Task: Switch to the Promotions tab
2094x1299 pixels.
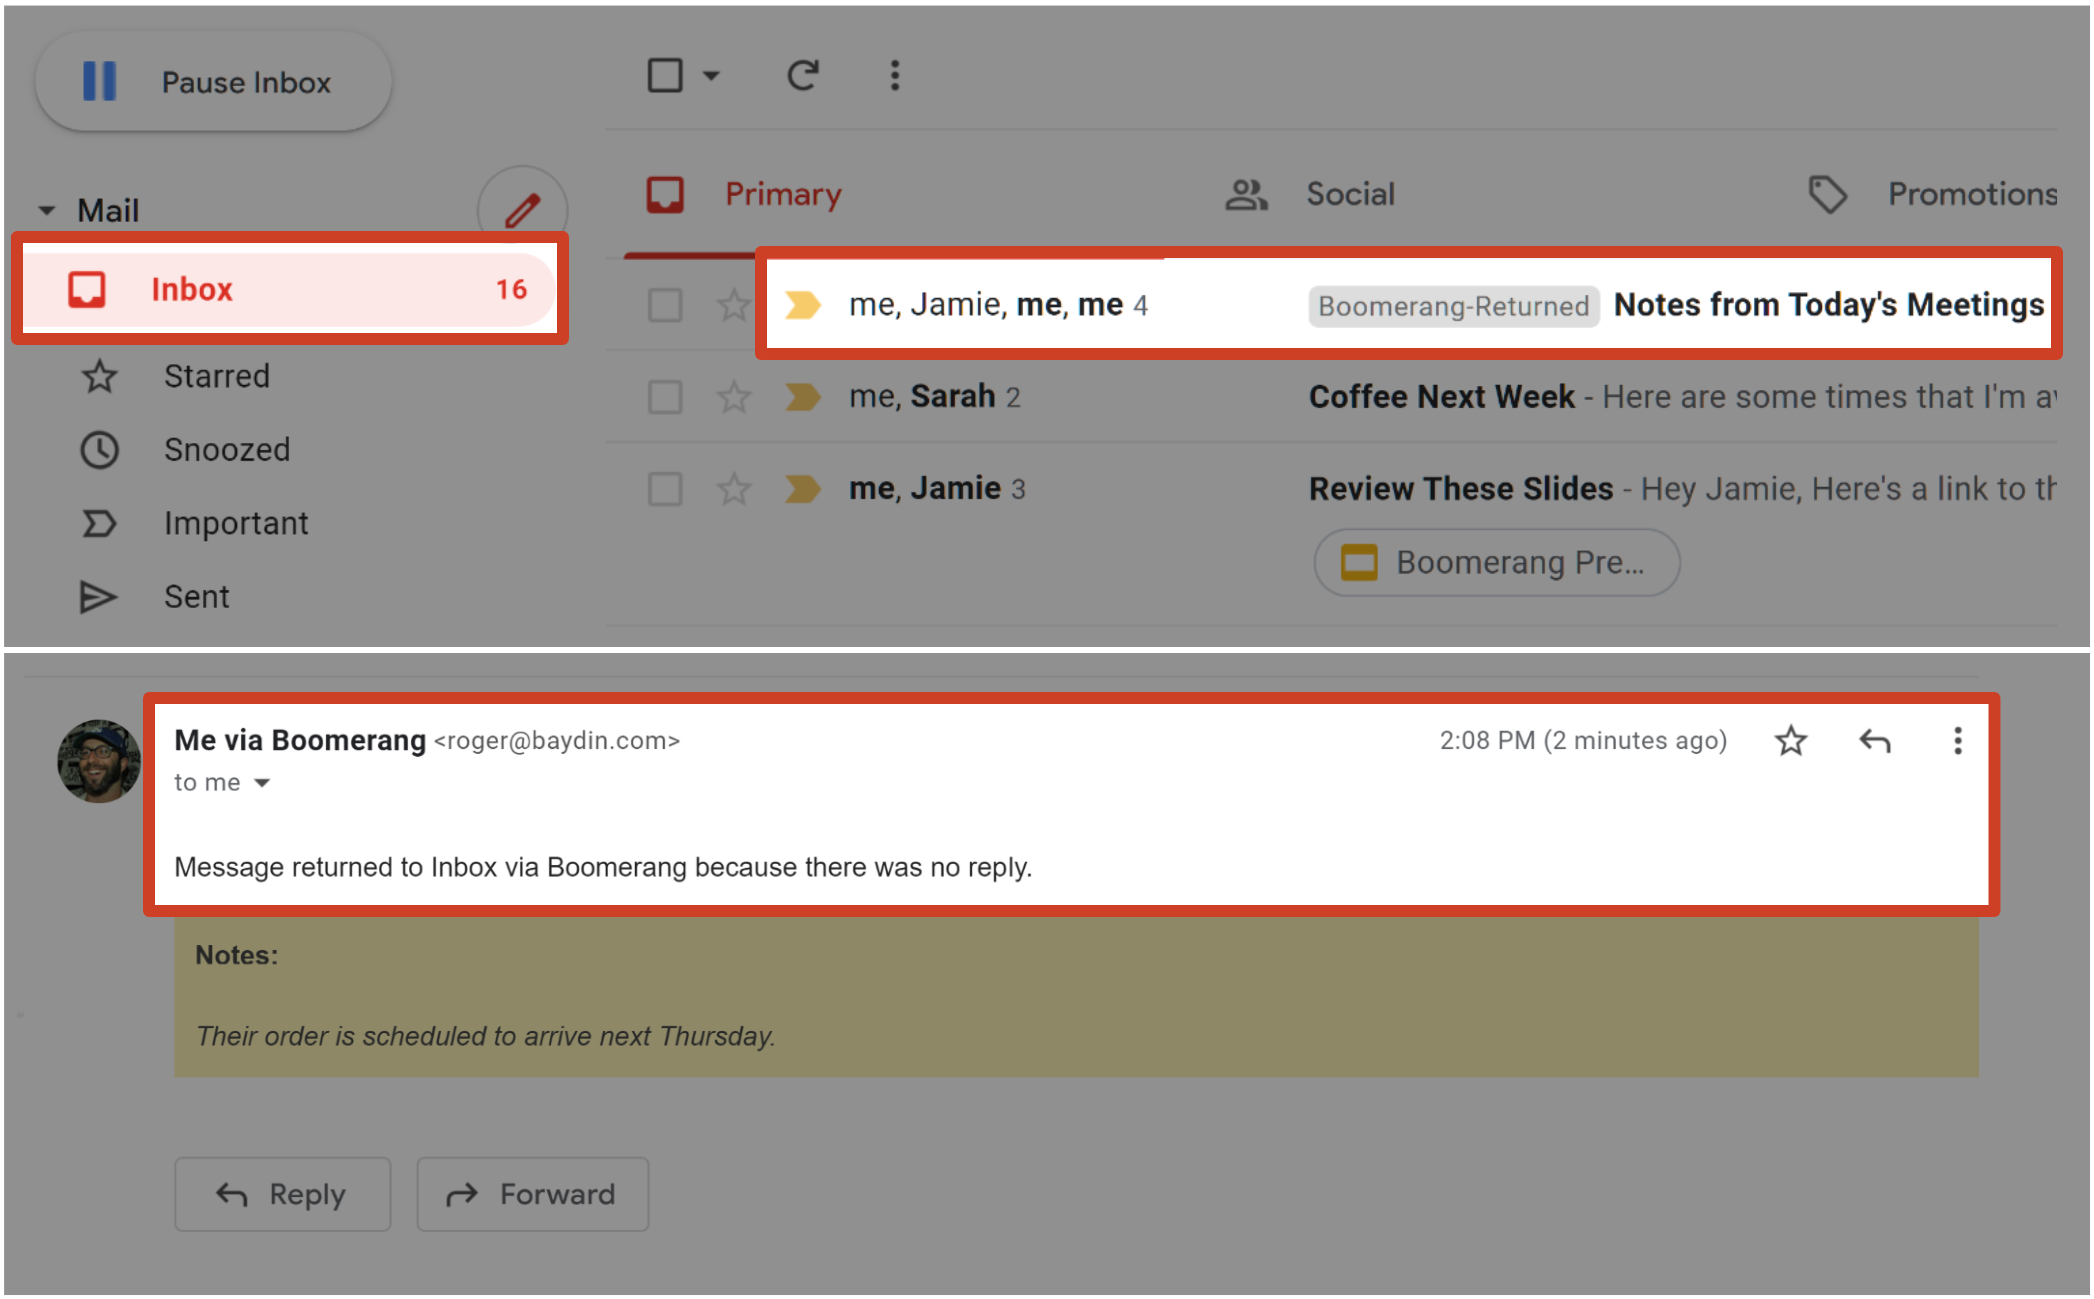Action: pyautogui.click(x=1971, y=194)
